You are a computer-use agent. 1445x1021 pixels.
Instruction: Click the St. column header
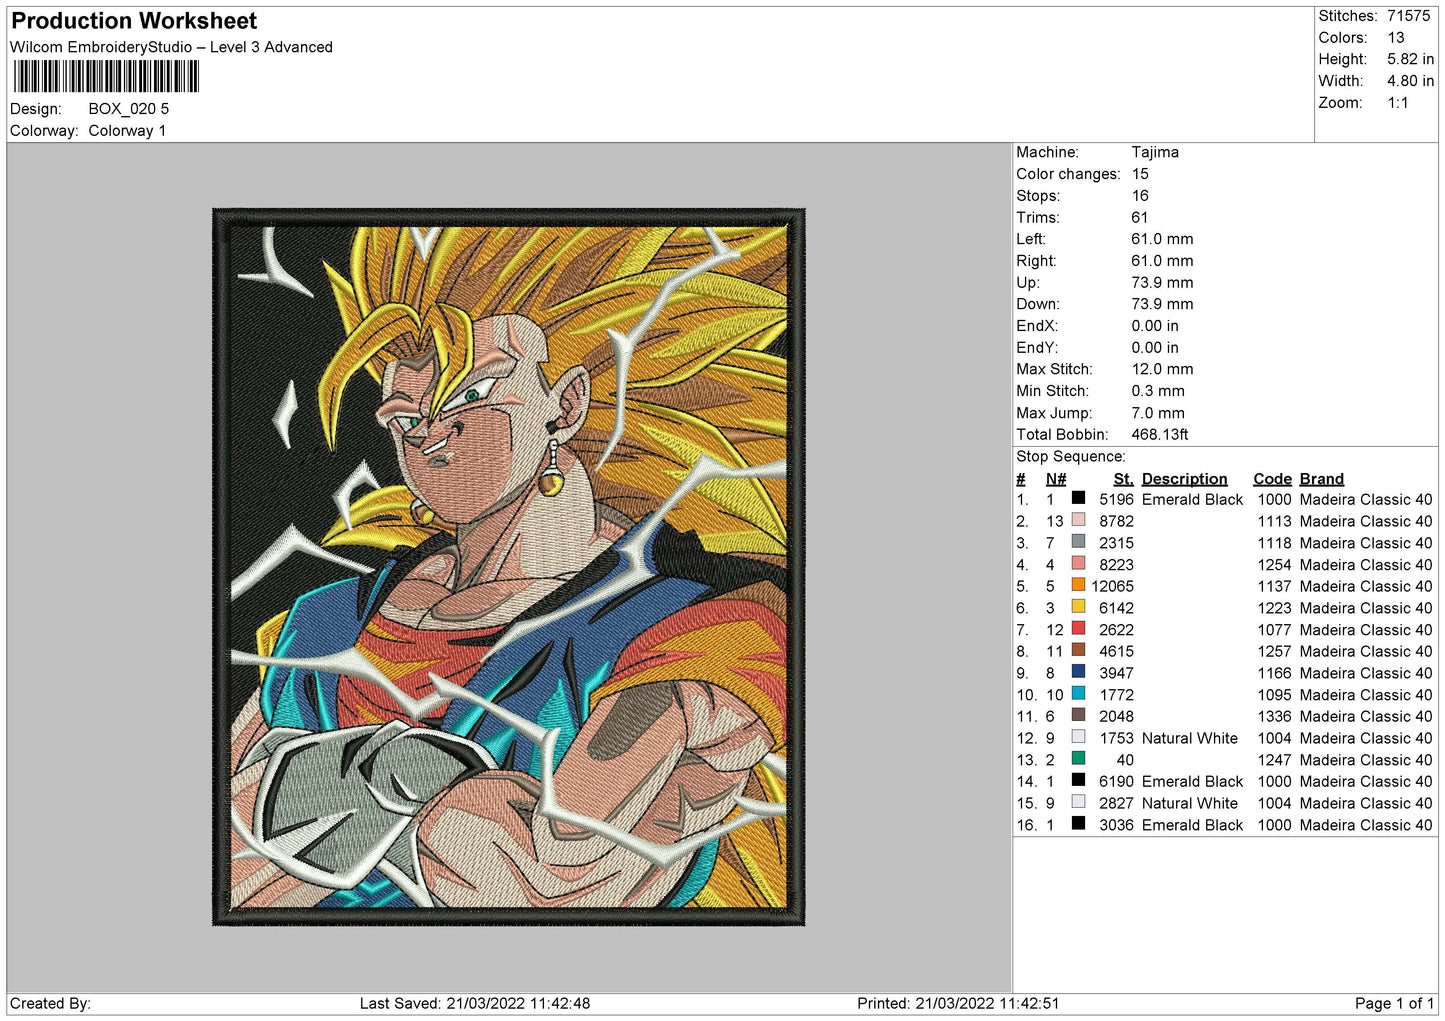(x=1123, y=479)
